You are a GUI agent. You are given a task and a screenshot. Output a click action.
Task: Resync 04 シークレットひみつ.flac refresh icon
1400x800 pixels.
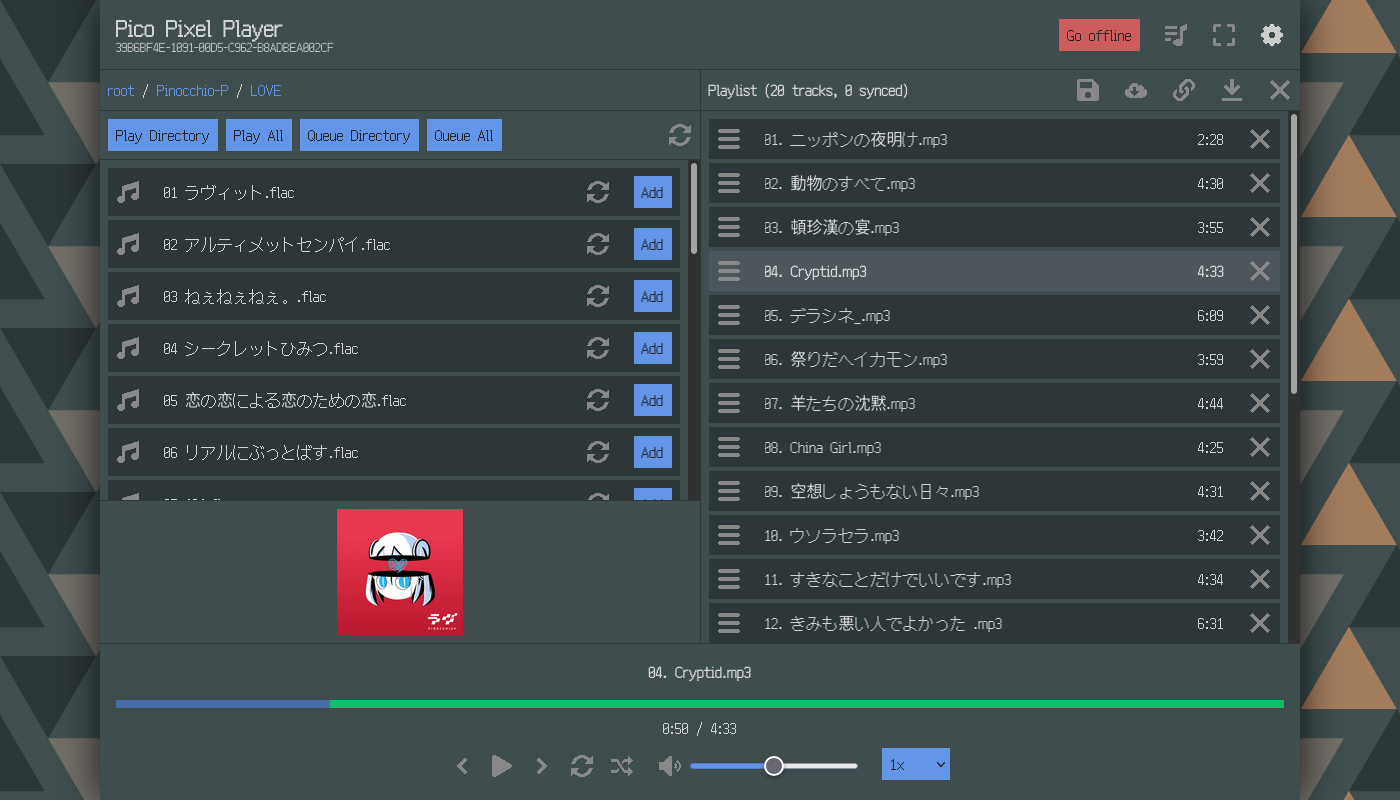point(598,348)
